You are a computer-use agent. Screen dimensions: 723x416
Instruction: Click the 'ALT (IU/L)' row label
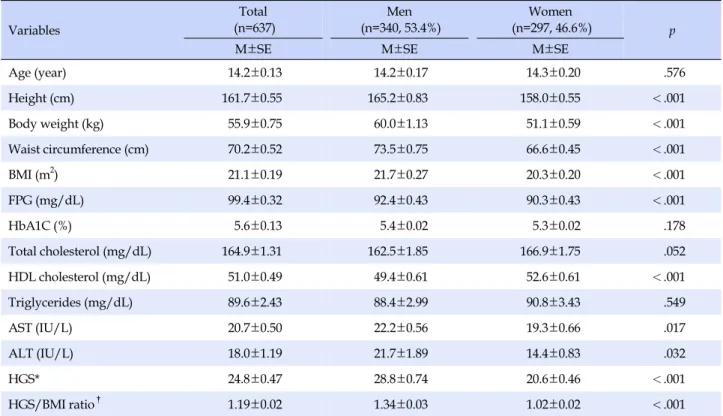pos(41,354)
